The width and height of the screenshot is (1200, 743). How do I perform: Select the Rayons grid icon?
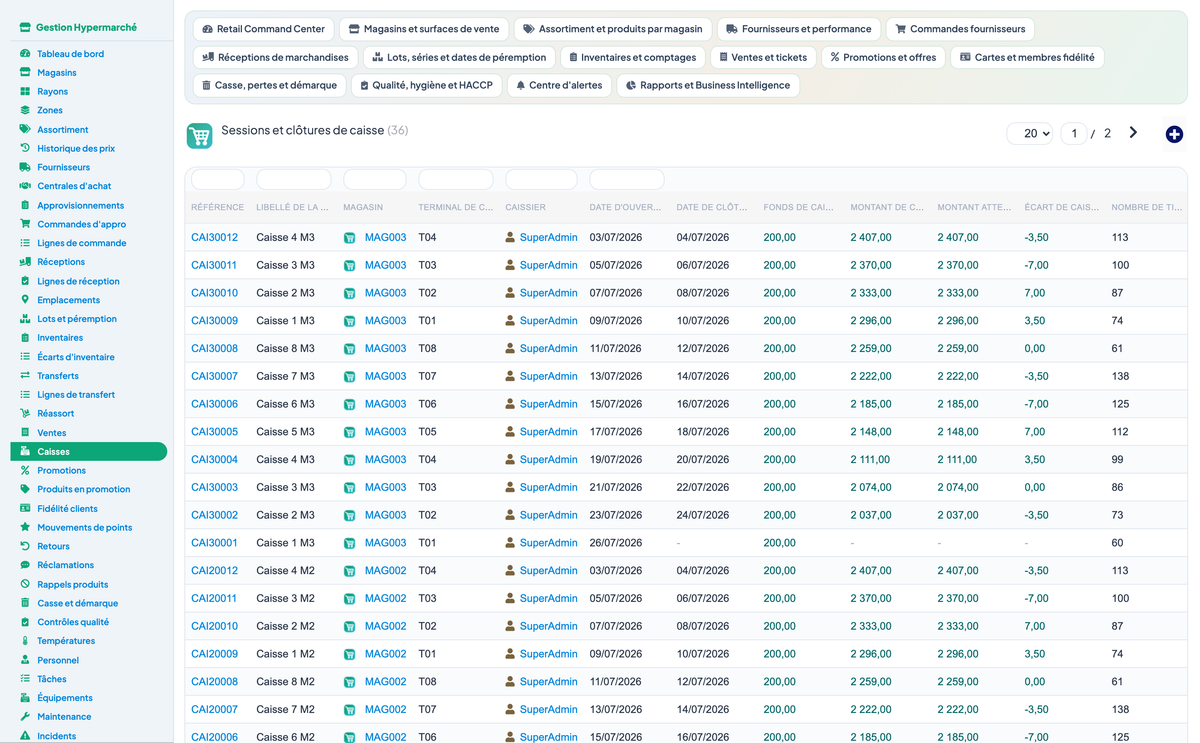click(x=25, y=91)
